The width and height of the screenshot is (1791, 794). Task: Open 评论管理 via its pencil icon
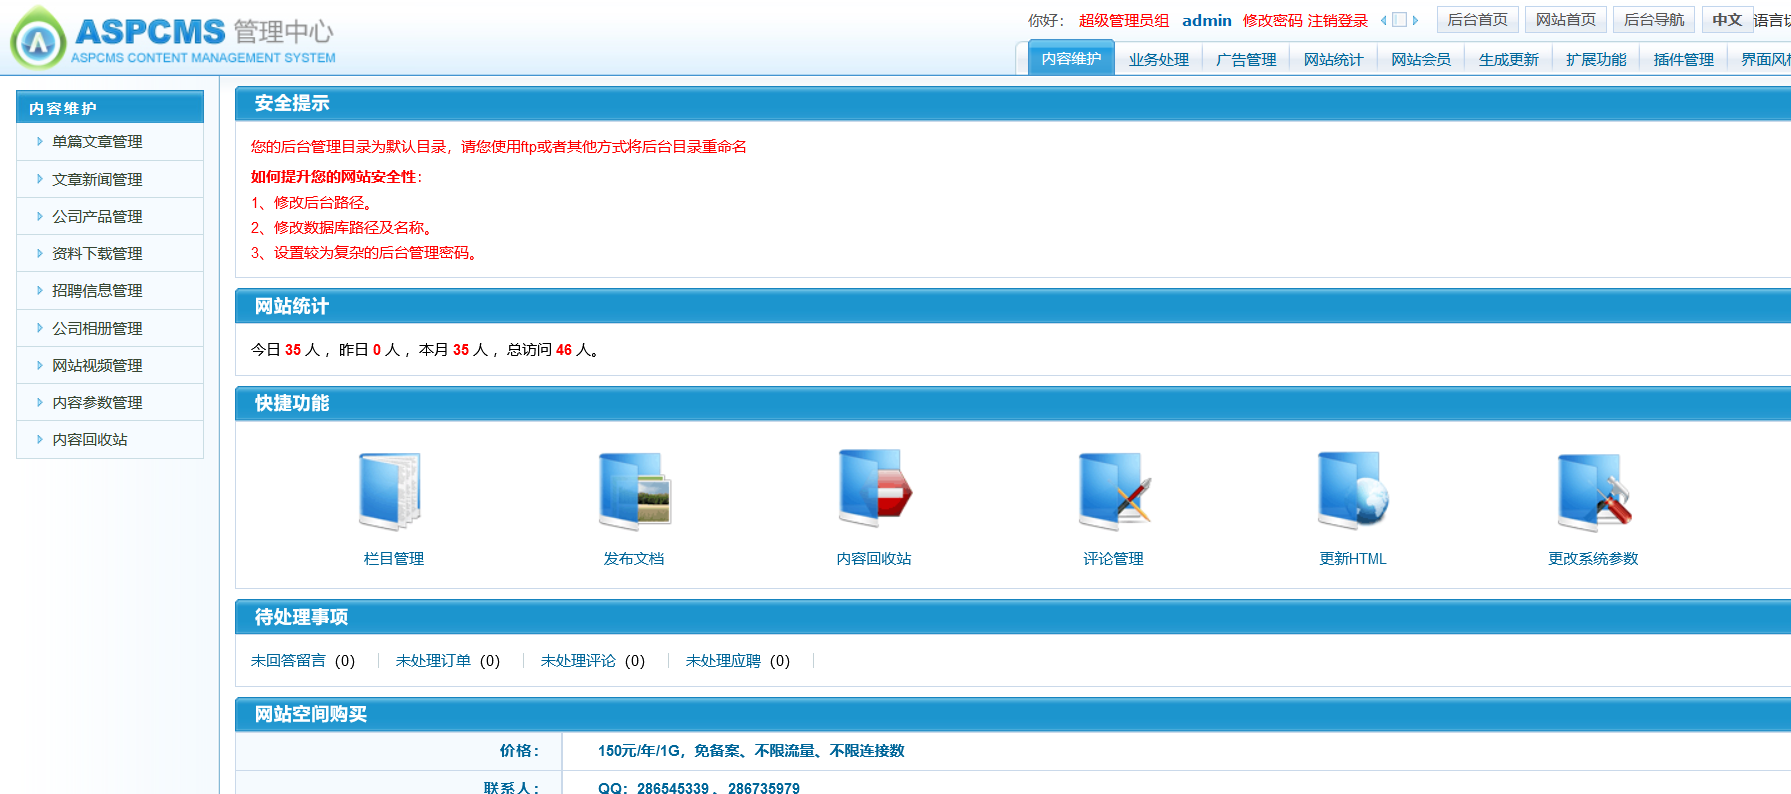[1114, 490]
